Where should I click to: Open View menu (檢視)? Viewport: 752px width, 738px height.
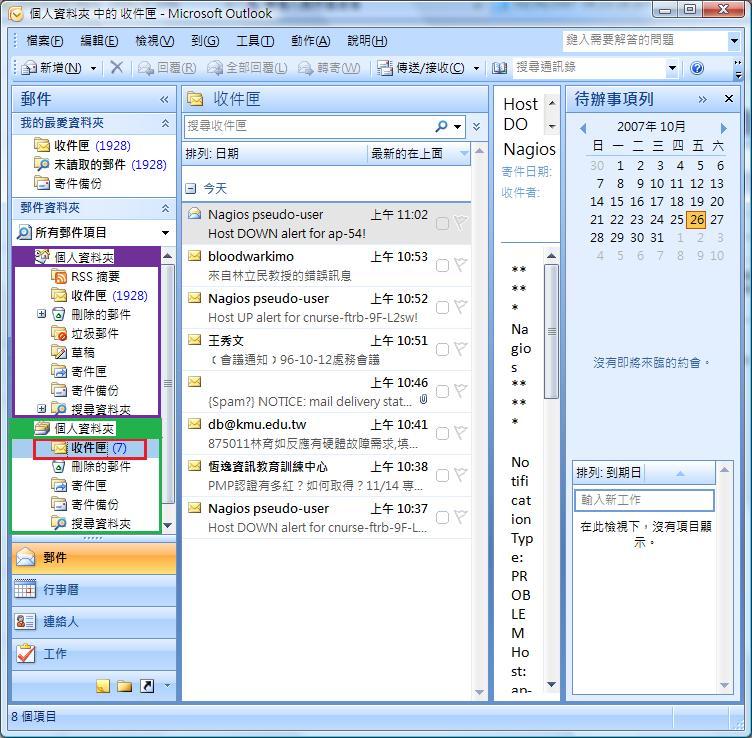point(155,41)
